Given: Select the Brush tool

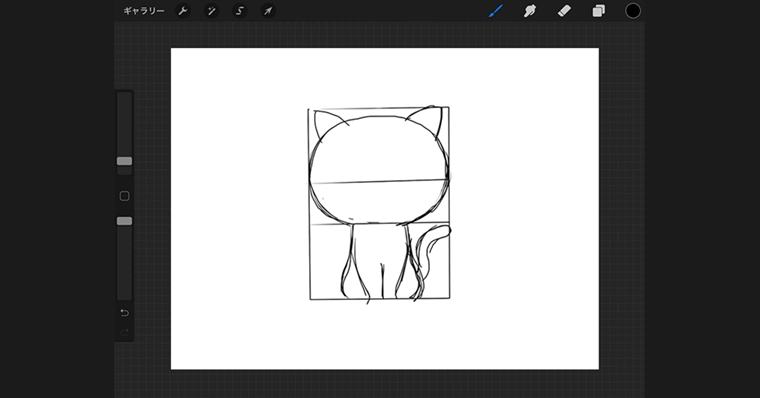Looking at the screenshot, I should point(496,11).
